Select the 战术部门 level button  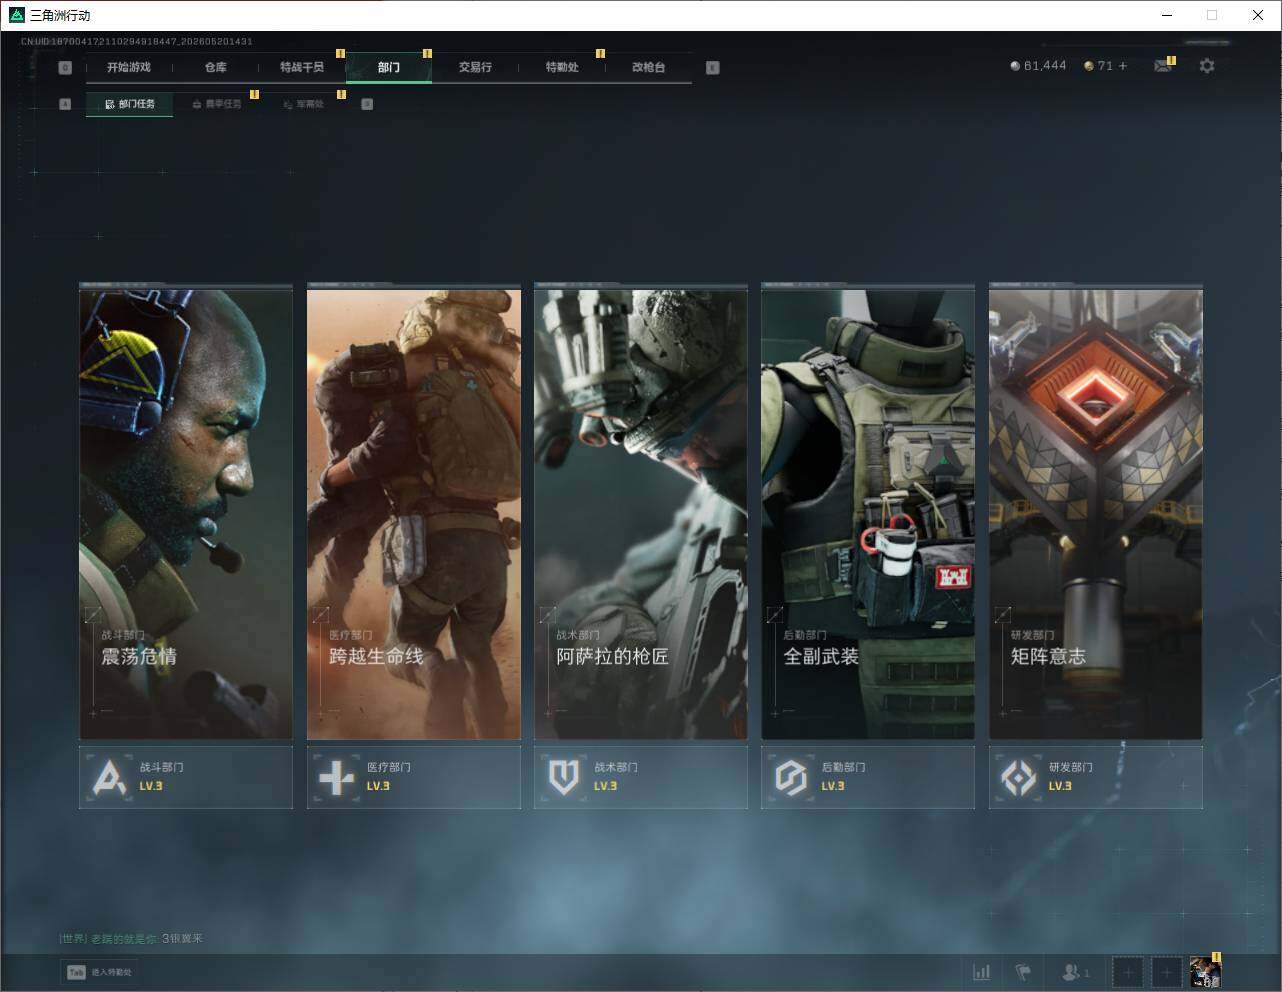(640, 777)
